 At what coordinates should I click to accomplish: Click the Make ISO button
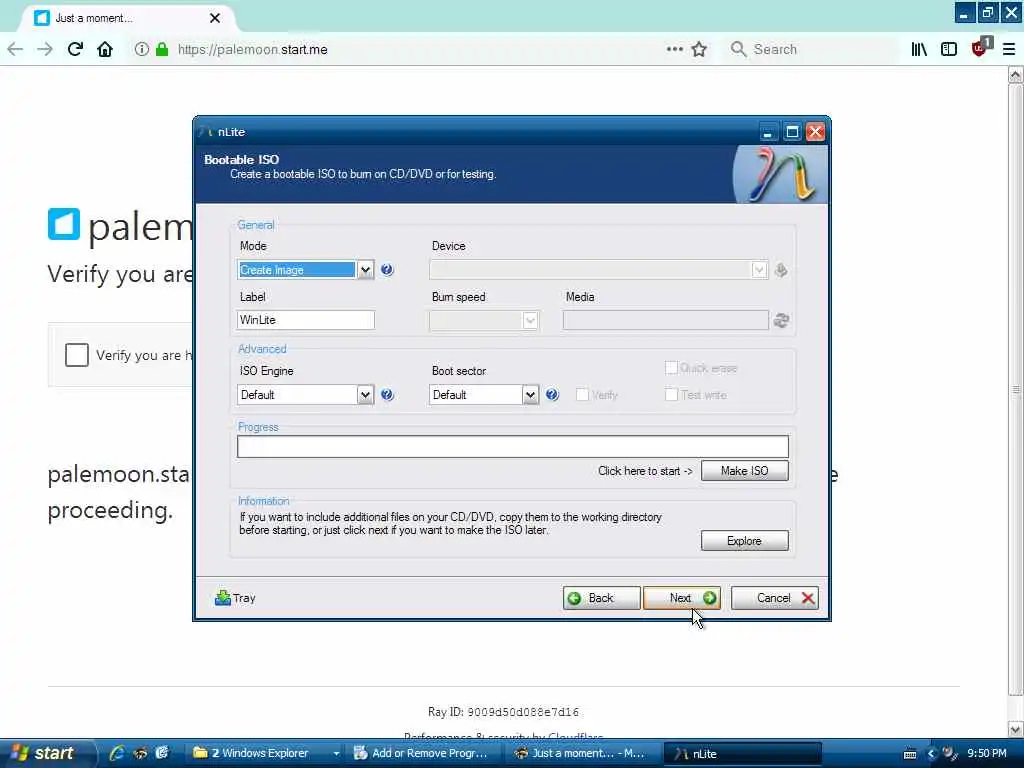tap(744, 471)
